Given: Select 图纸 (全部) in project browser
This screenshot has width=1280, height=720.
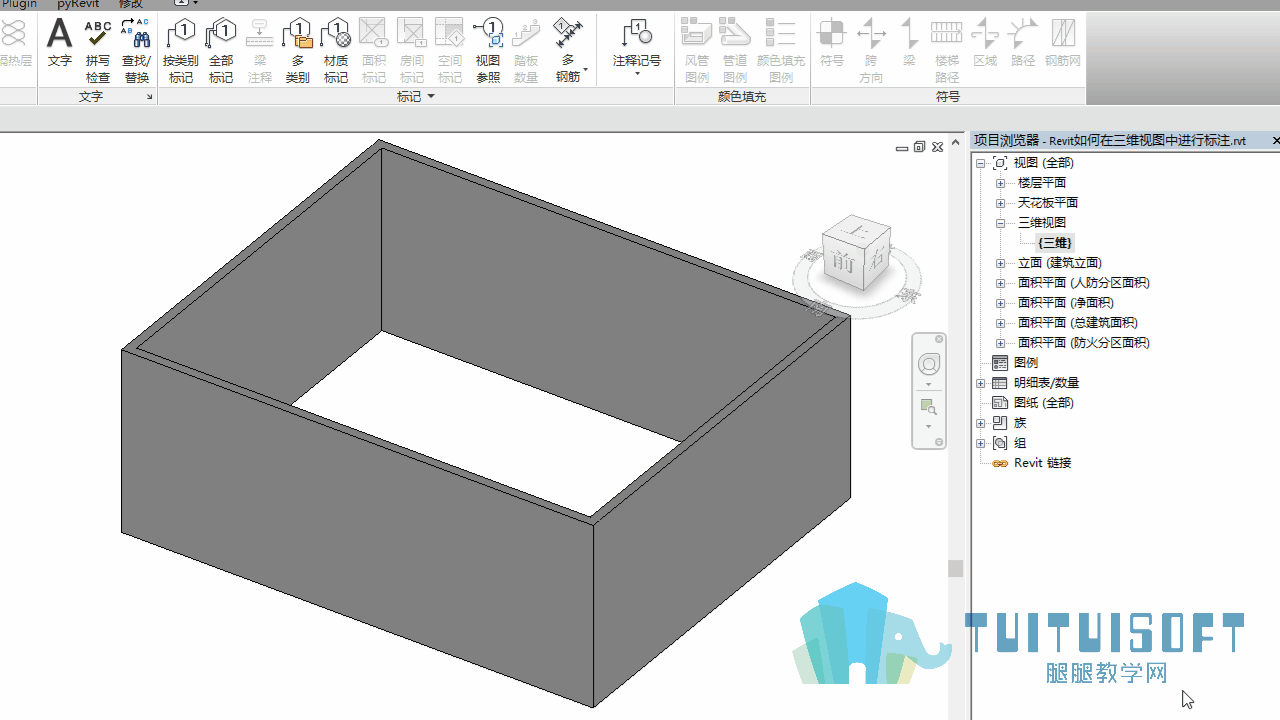Looking at the screenshot, I should click(1044, 403).
